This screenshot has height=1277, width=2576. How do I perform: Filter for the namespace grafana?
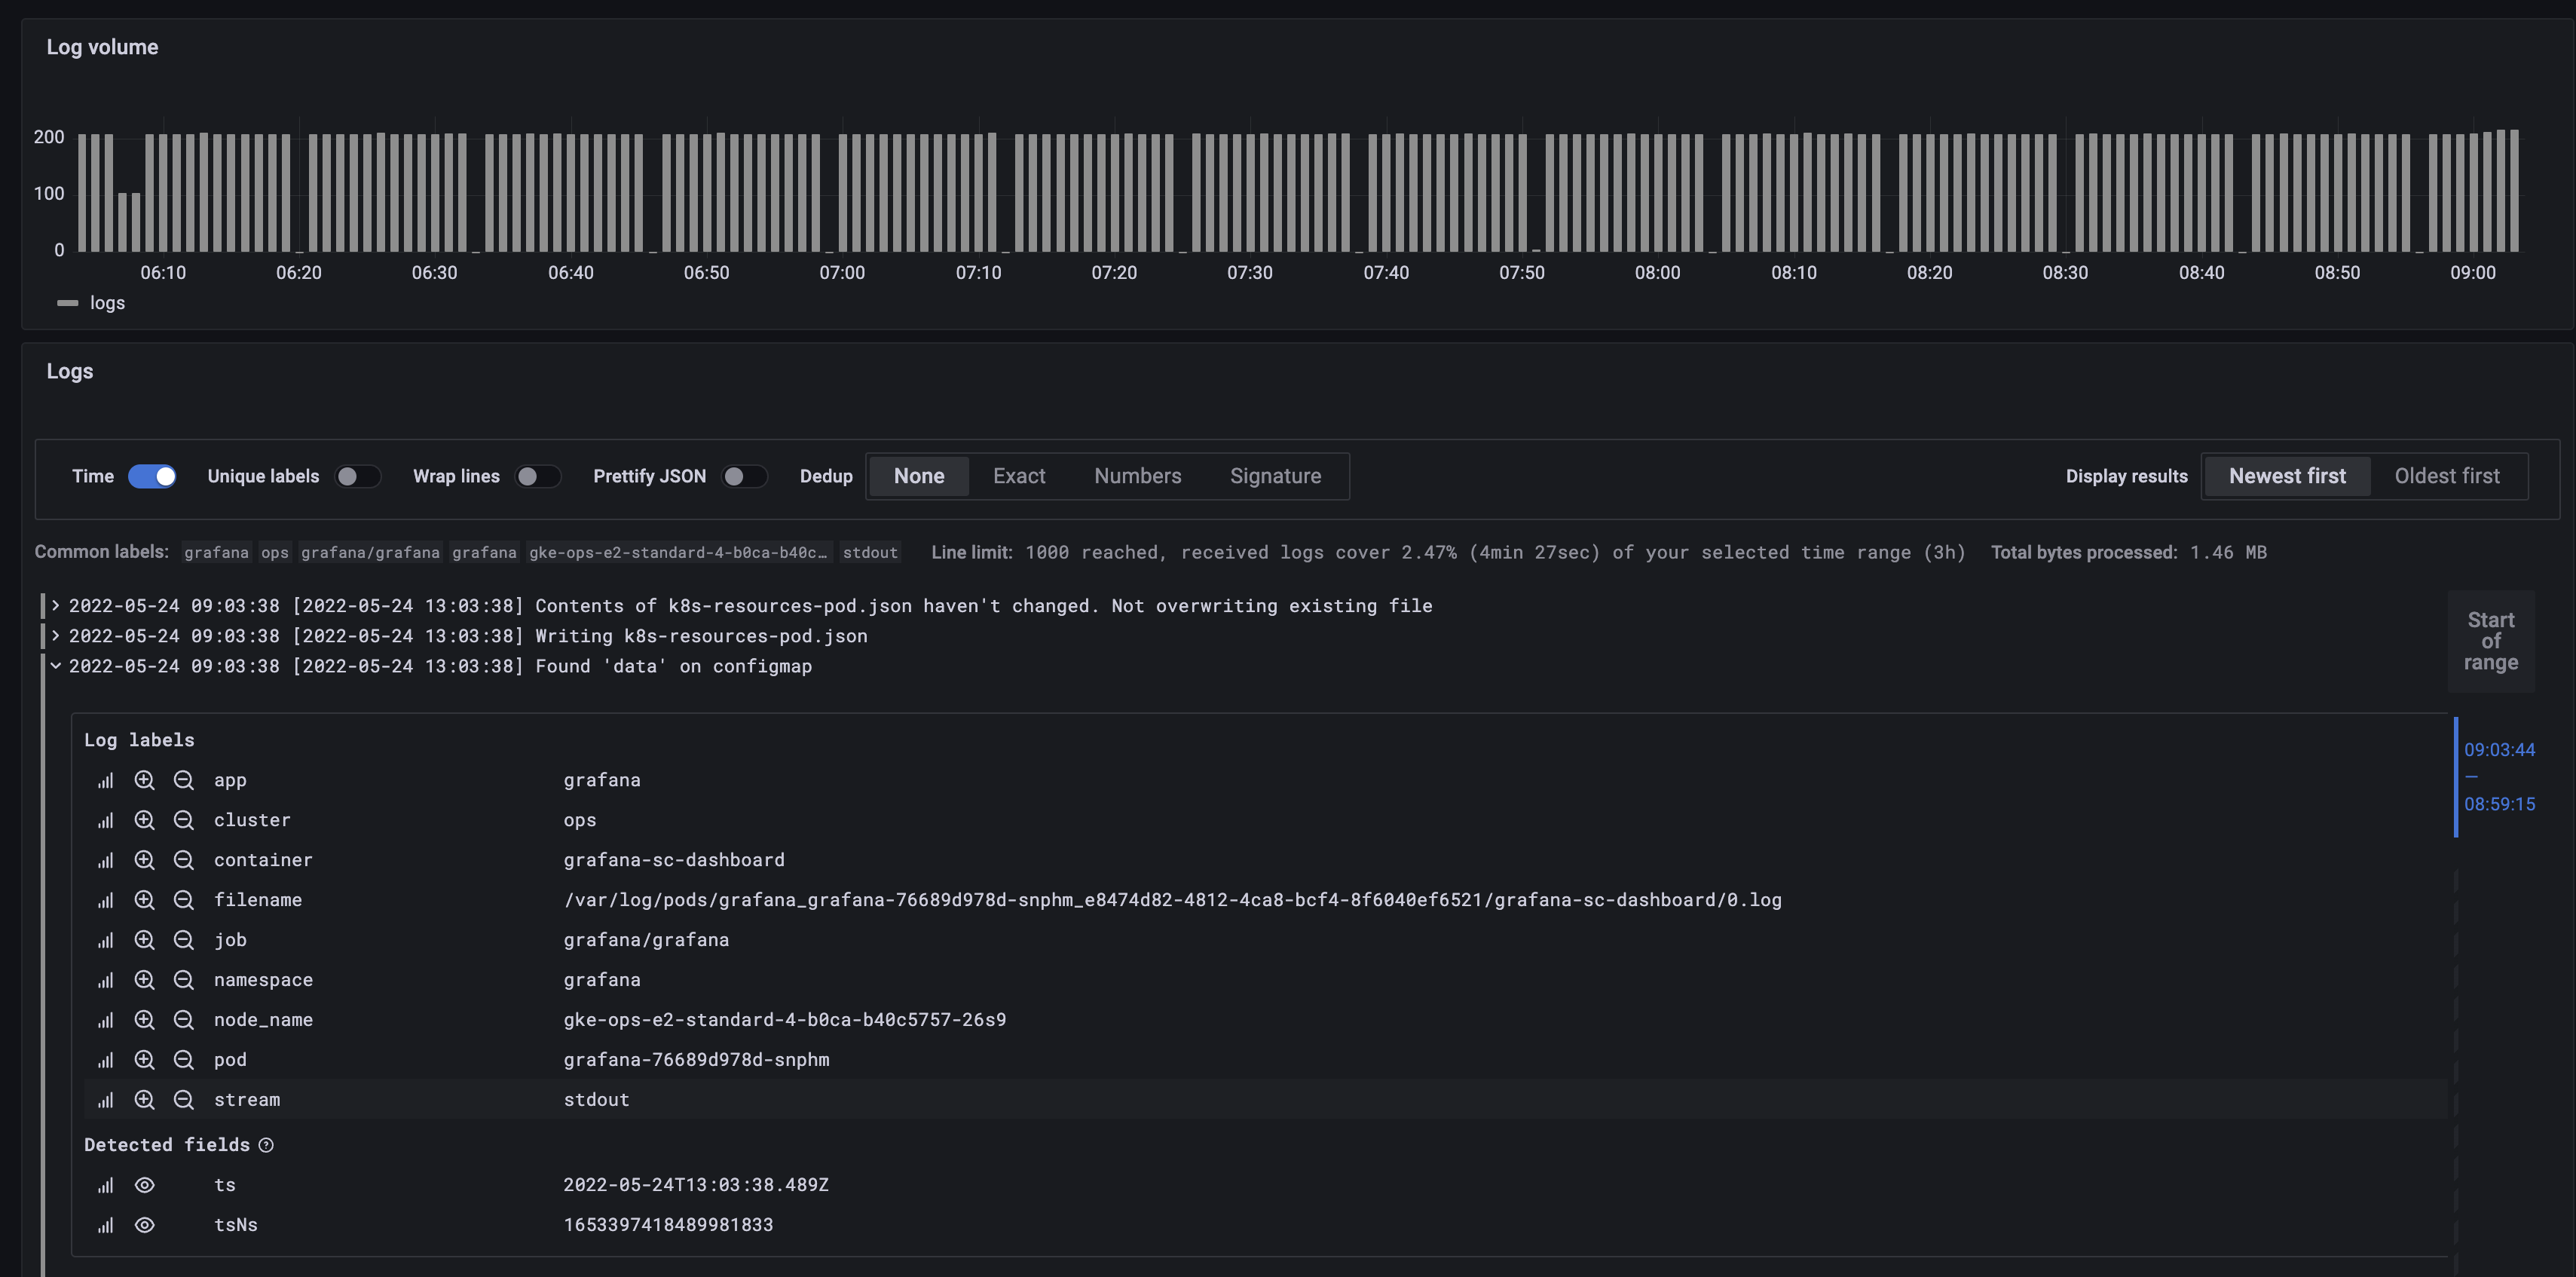(145, 980)
